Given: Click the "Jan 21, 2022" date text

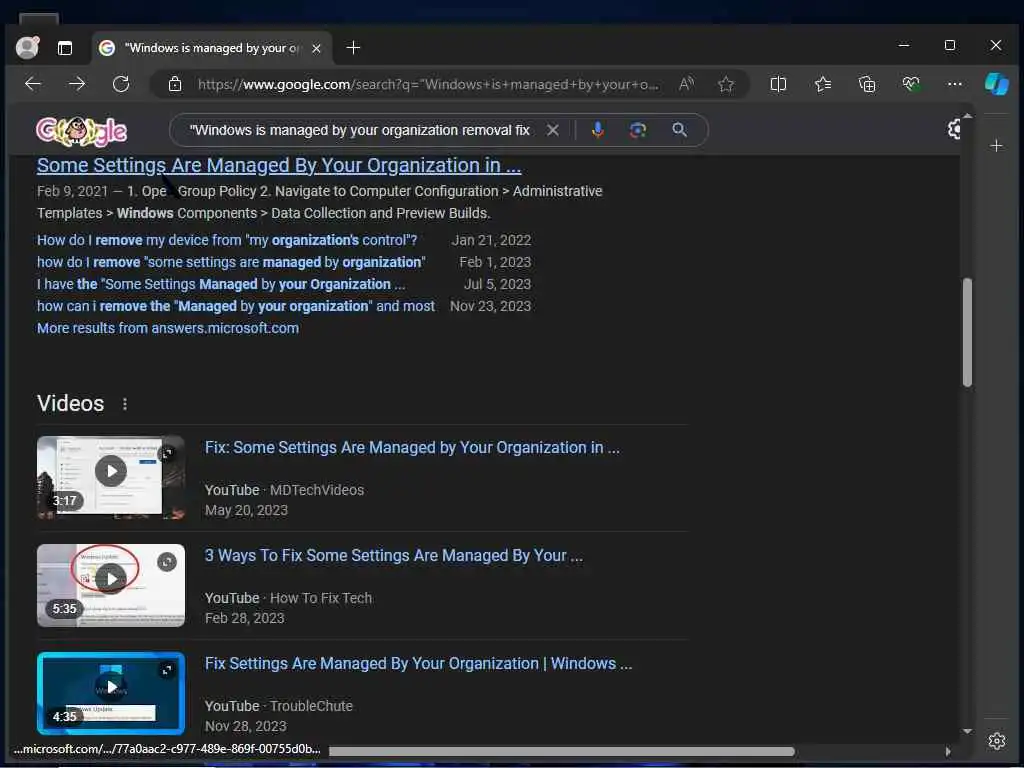Looking at the screenshot, I should (x=490, y=240).
